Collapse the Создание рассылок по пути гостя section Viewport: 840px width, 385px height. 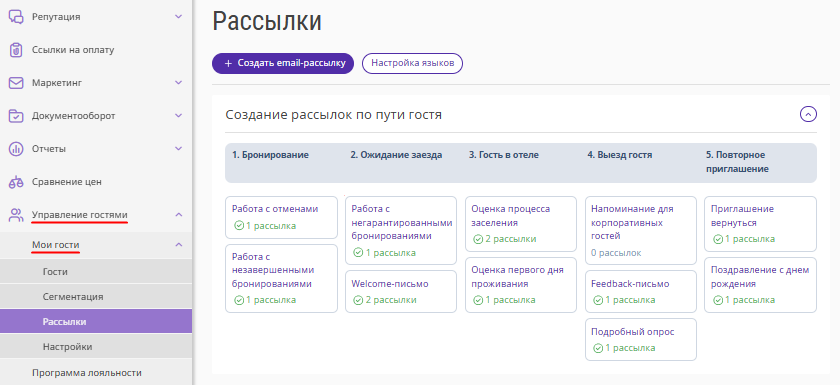coord(808,114)
